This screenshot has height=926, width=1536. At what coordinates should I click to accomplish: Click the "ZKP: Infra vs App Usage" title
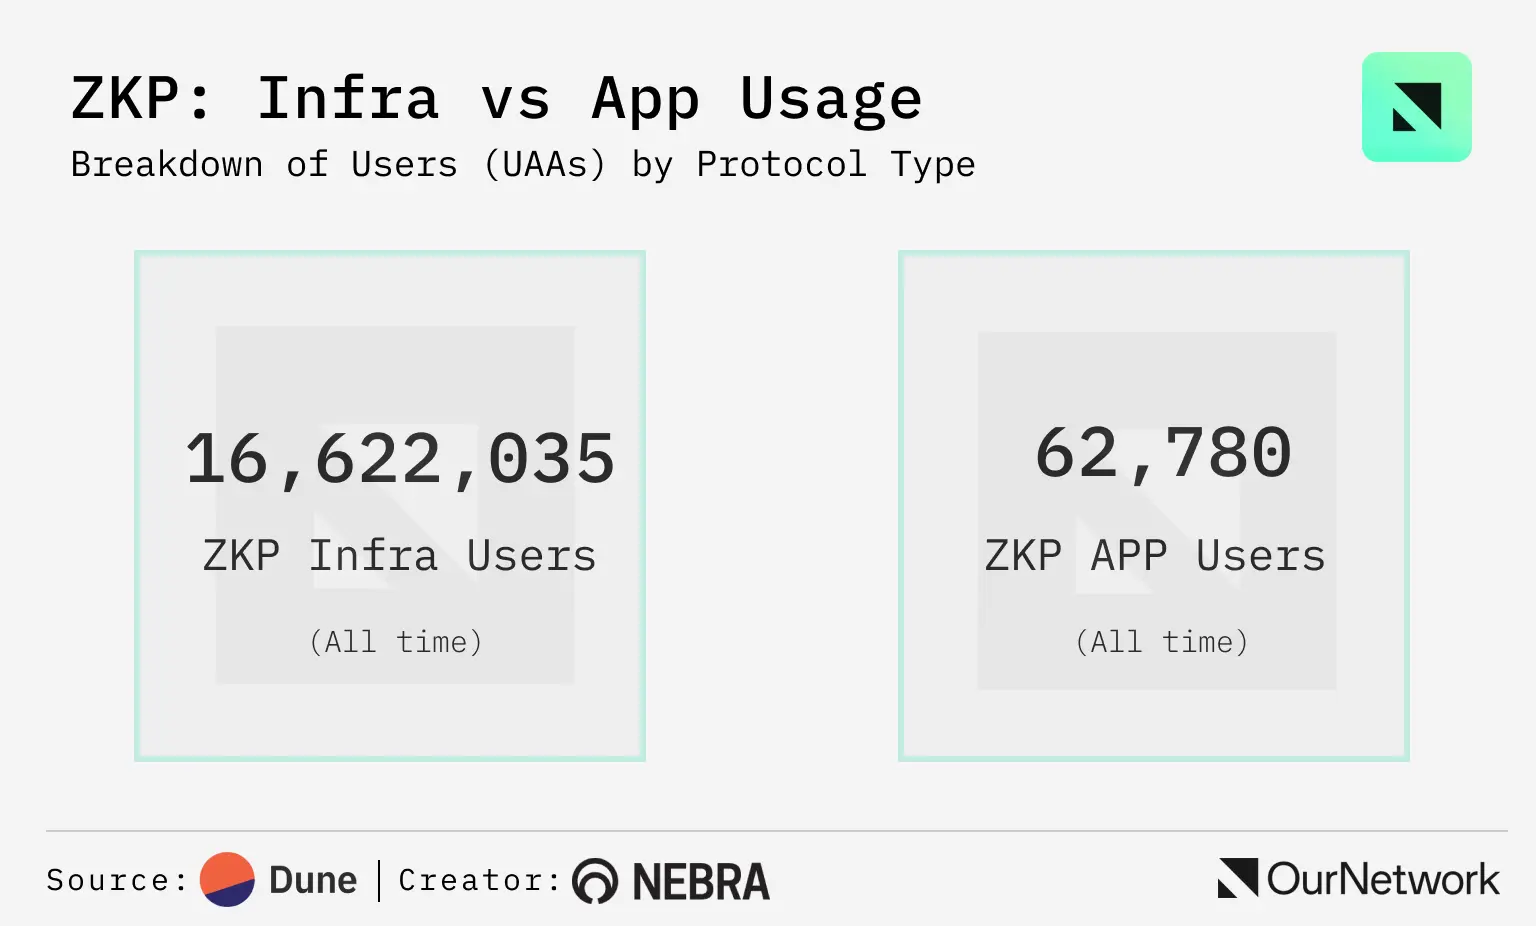point(496,99)
